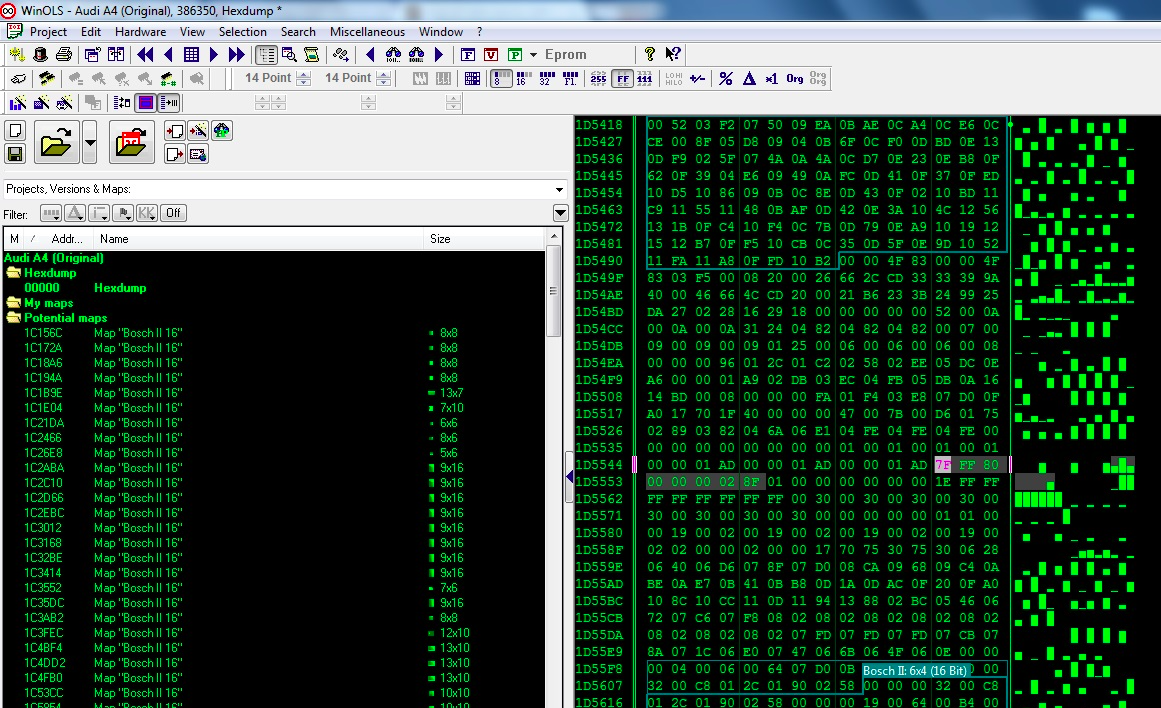The width and height of the screenshot is (1161, 708).
Task: Click the purple framed window icon
Action: (x=146, y=102)
